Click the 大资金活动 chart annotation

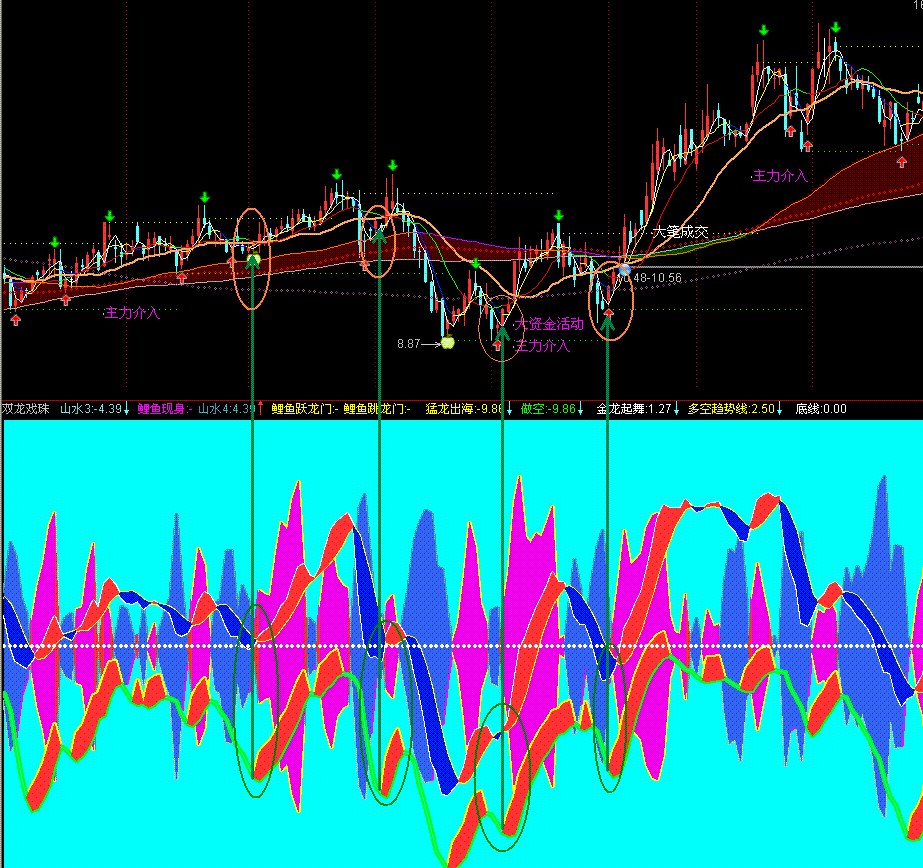549,324
